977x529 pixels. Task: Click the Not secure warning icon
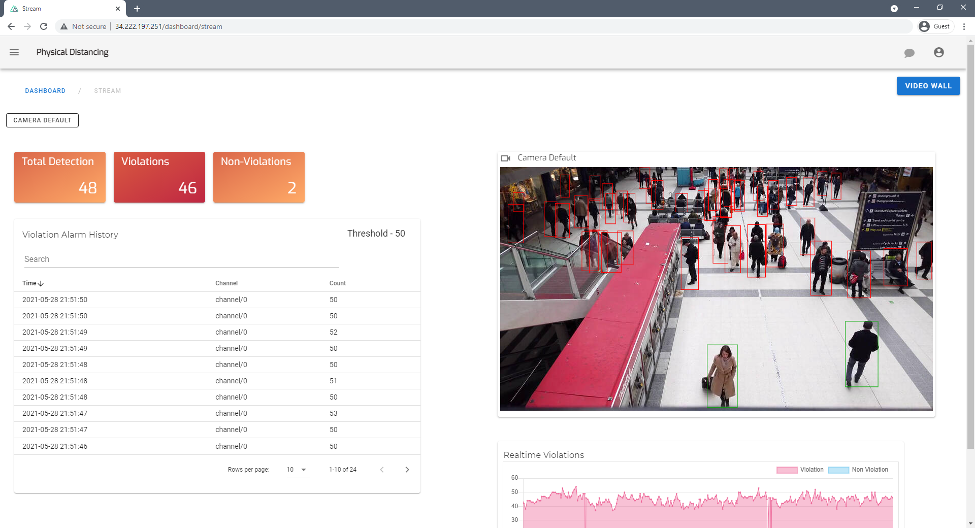(64, 26)
